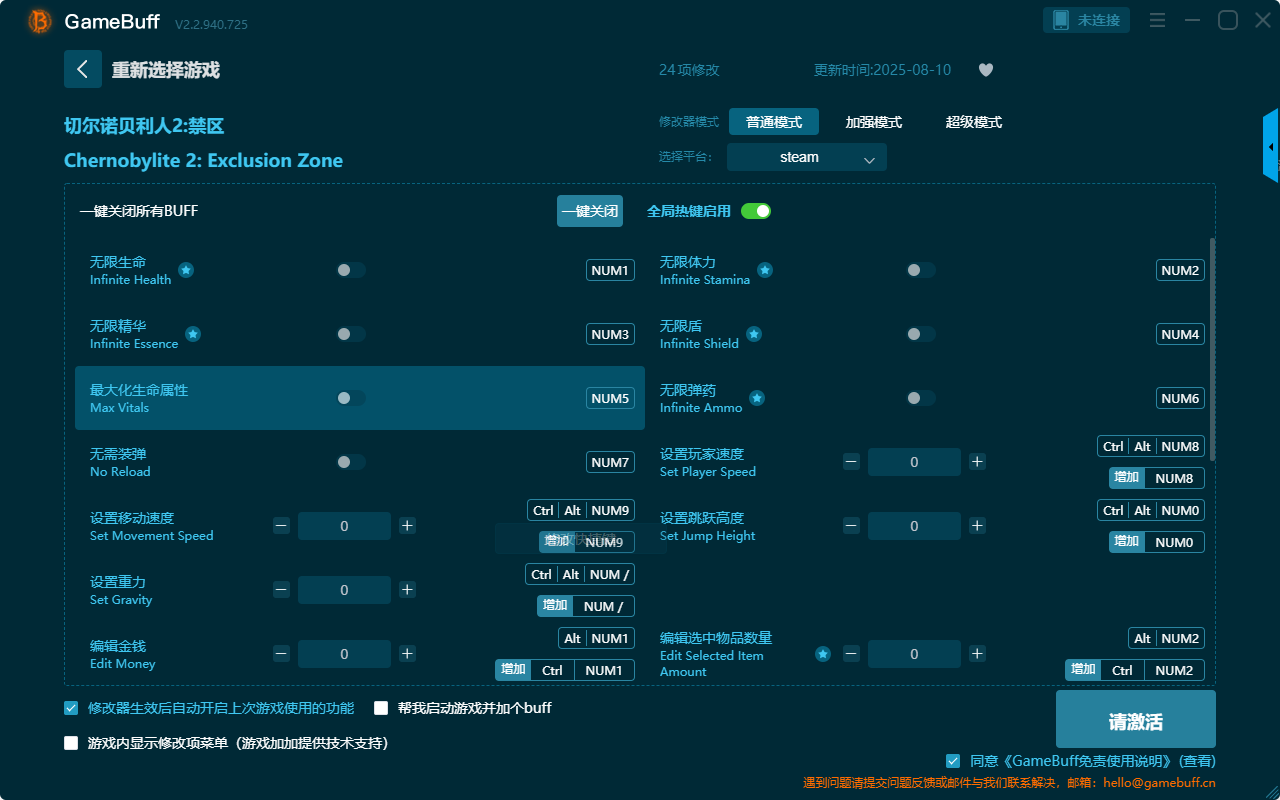Click the NUM7 hotkey for No Reload
This screenshot has width=1280, height=800.
click(610, 462)
